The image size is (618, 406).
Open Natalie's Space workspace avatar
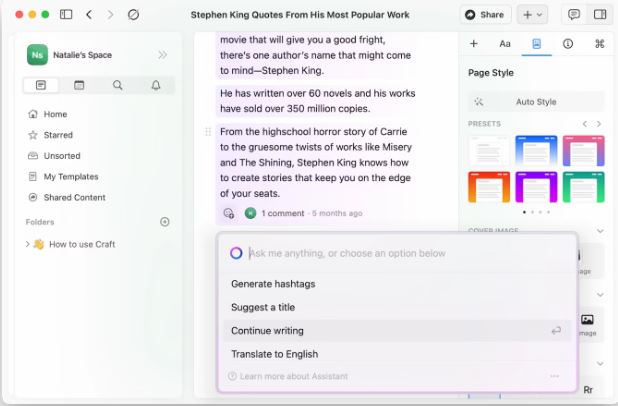pyautogui.click(x=37, y=55)
